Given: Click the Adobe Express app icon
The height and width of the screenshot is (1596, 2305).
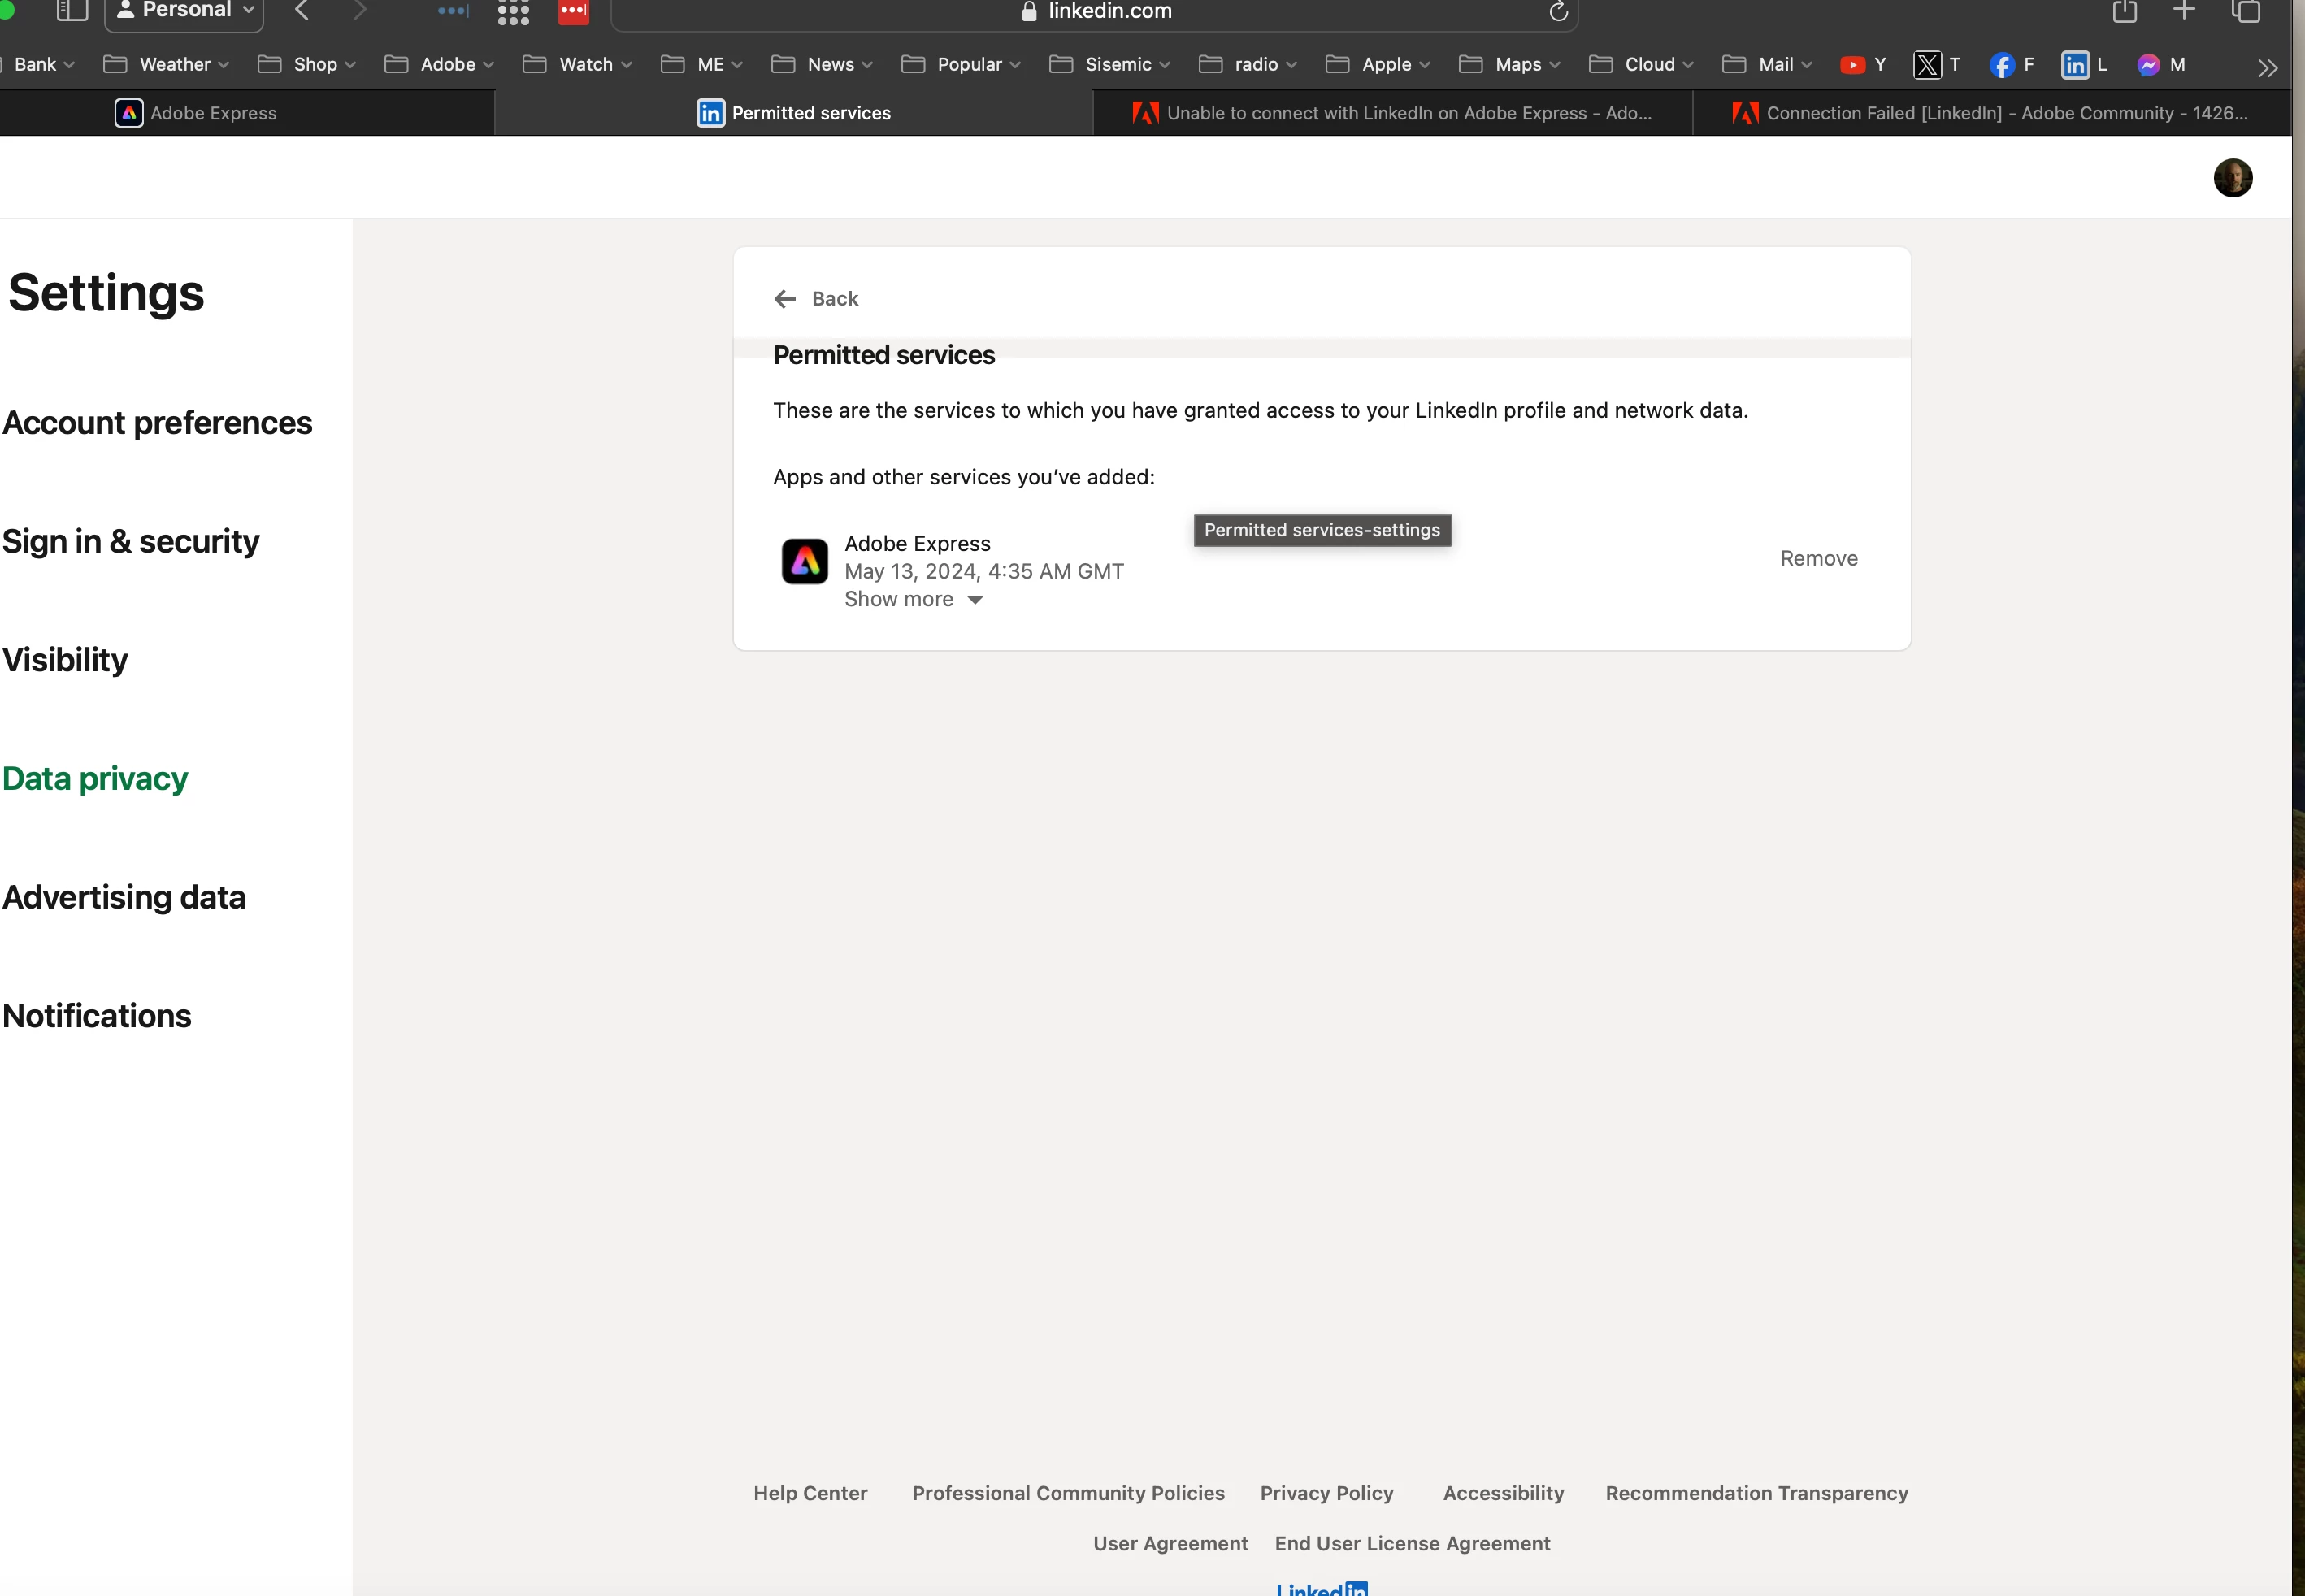Looking at the screenshot, I should tap(804, 561).
